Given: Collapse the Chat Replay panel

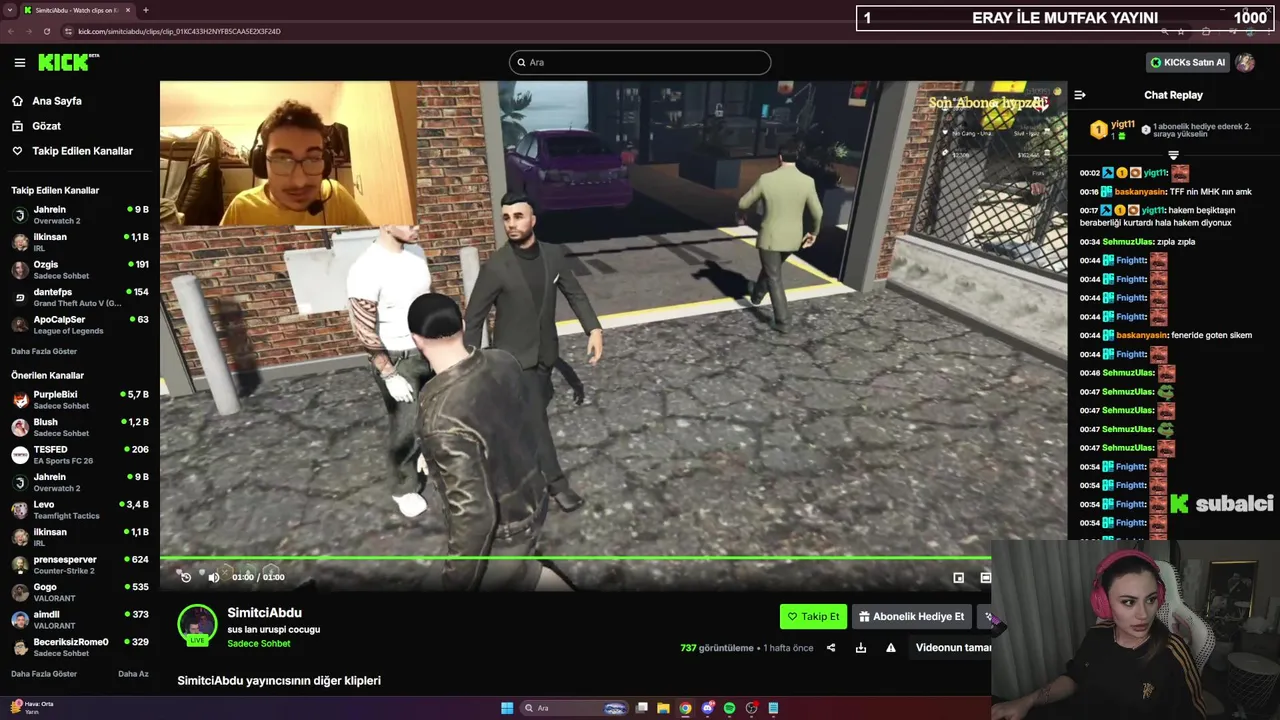Looking at the screenshot, I should [x=1080, y=95].
